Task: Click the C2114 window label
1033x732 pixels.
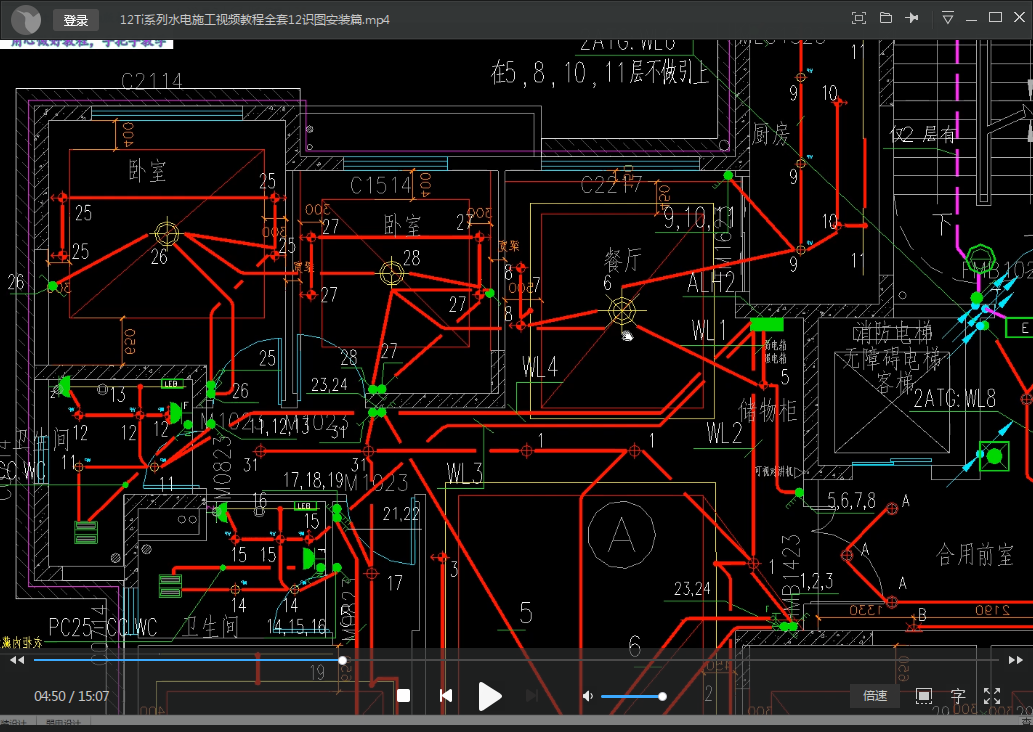Action: (152, 81)
